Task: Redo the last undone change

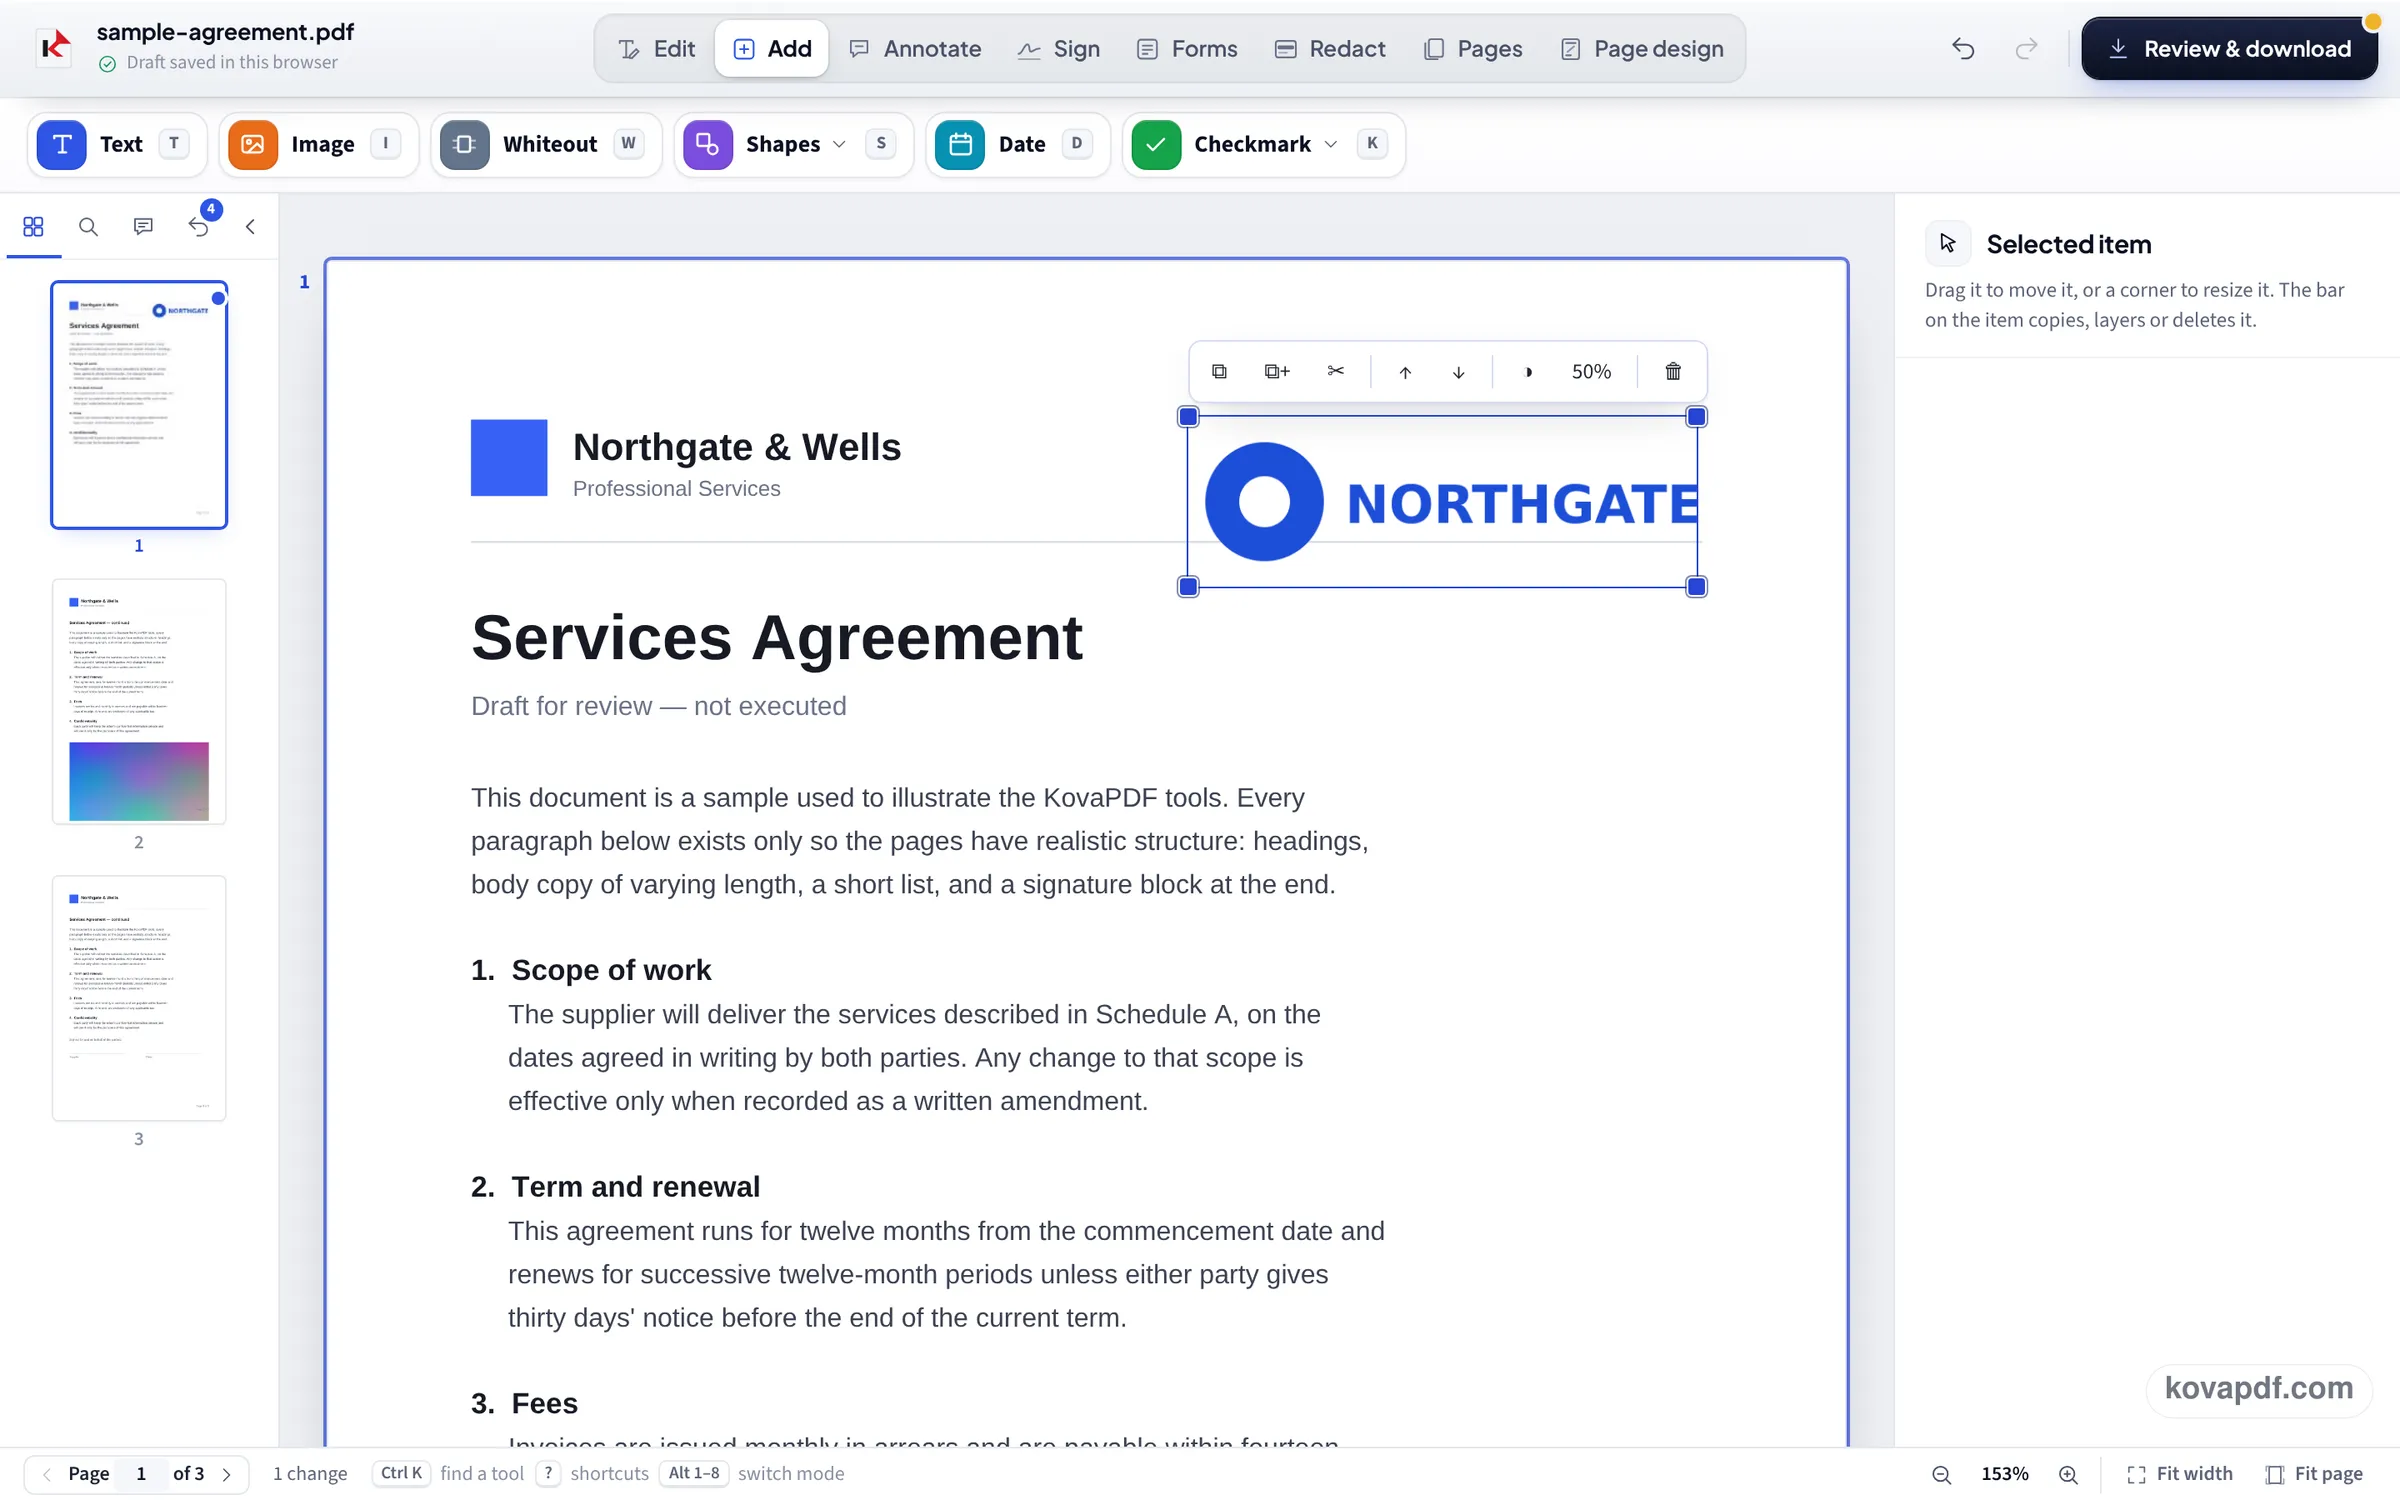Action: pos(2026,49)
